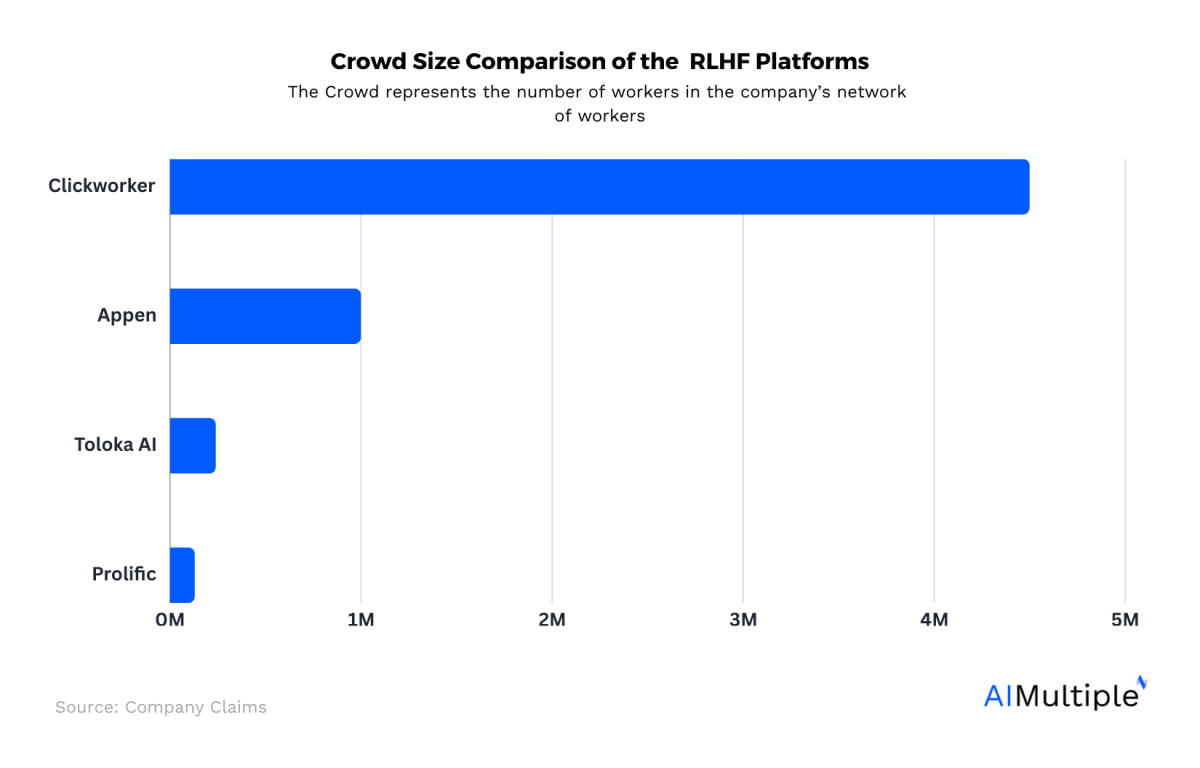Select the Prolific label
The width and height of the screenshot is (1200, 768).
coord(124,573)
